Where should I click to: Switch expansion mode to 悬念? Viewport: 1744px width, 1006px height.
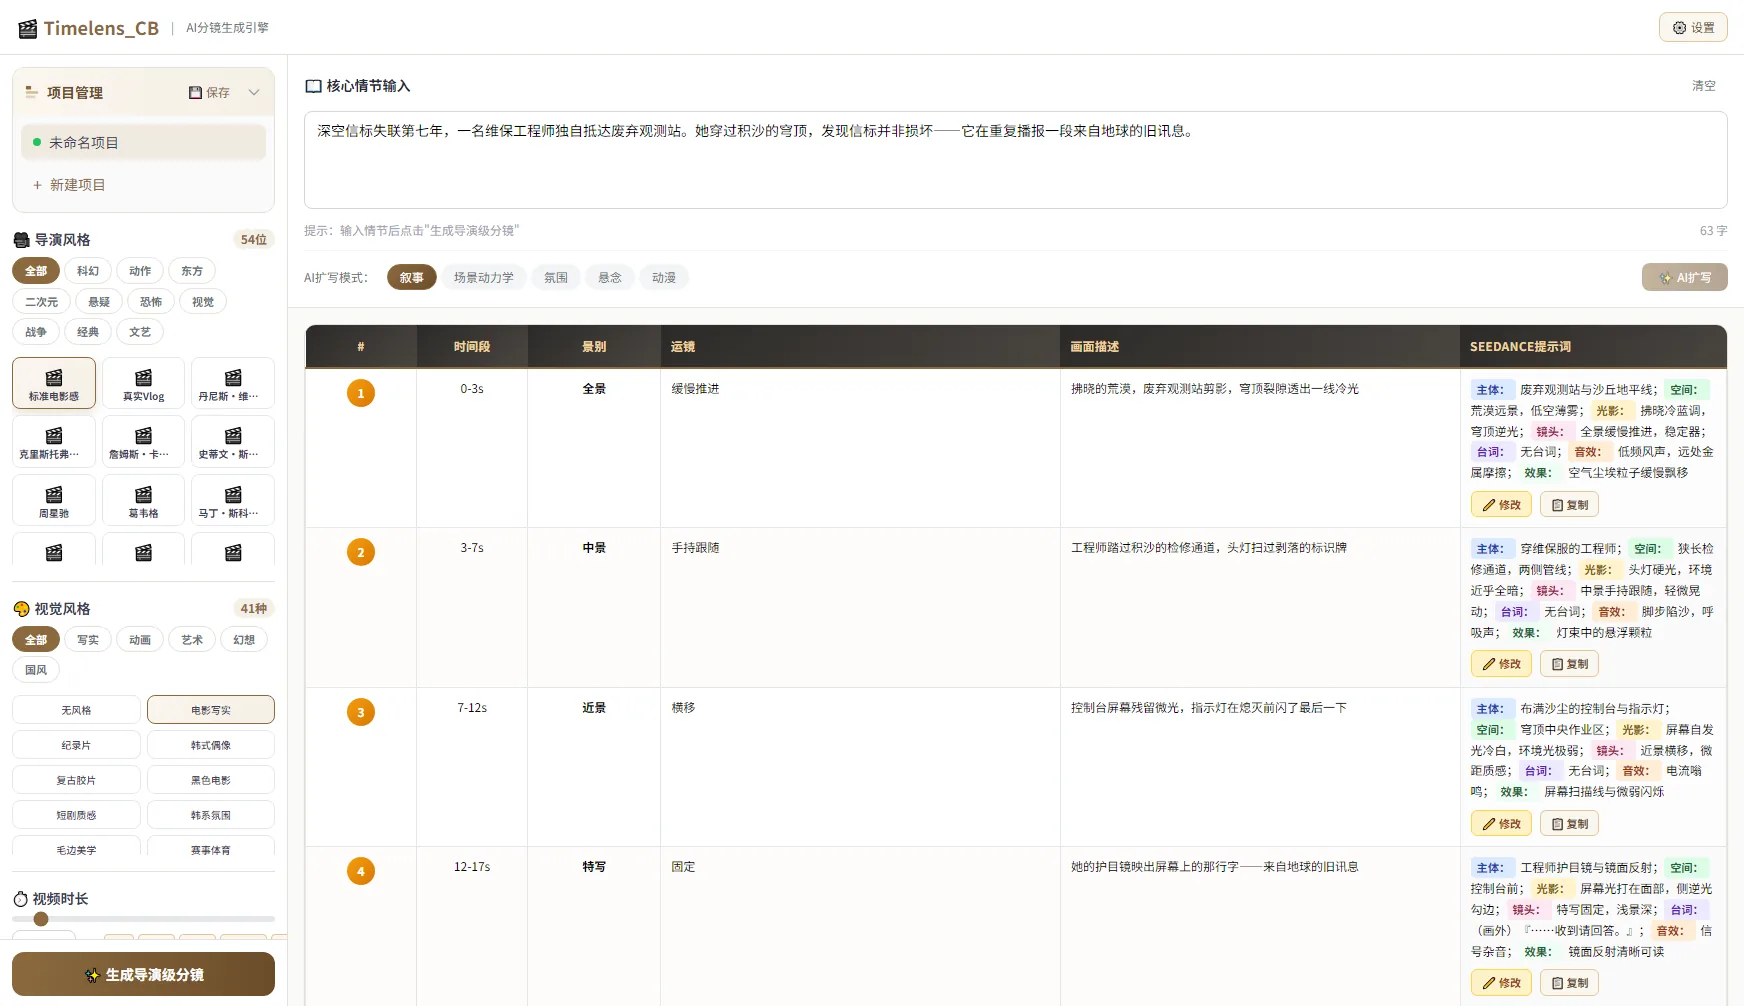tap(609, 278)
